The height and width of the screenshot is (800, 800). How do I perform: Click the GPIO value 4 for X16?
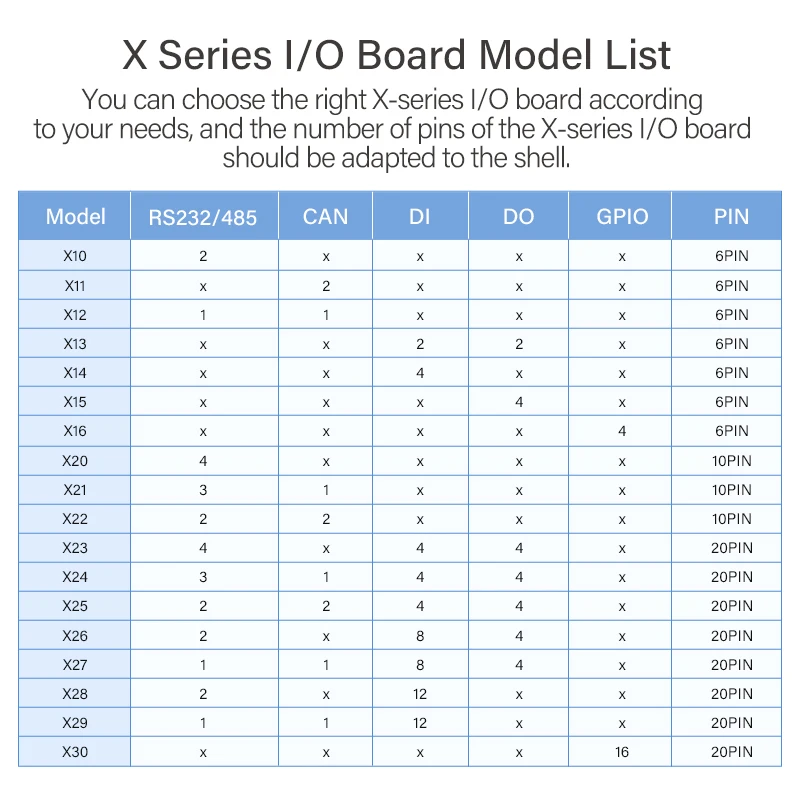click(x=622, y=431)
